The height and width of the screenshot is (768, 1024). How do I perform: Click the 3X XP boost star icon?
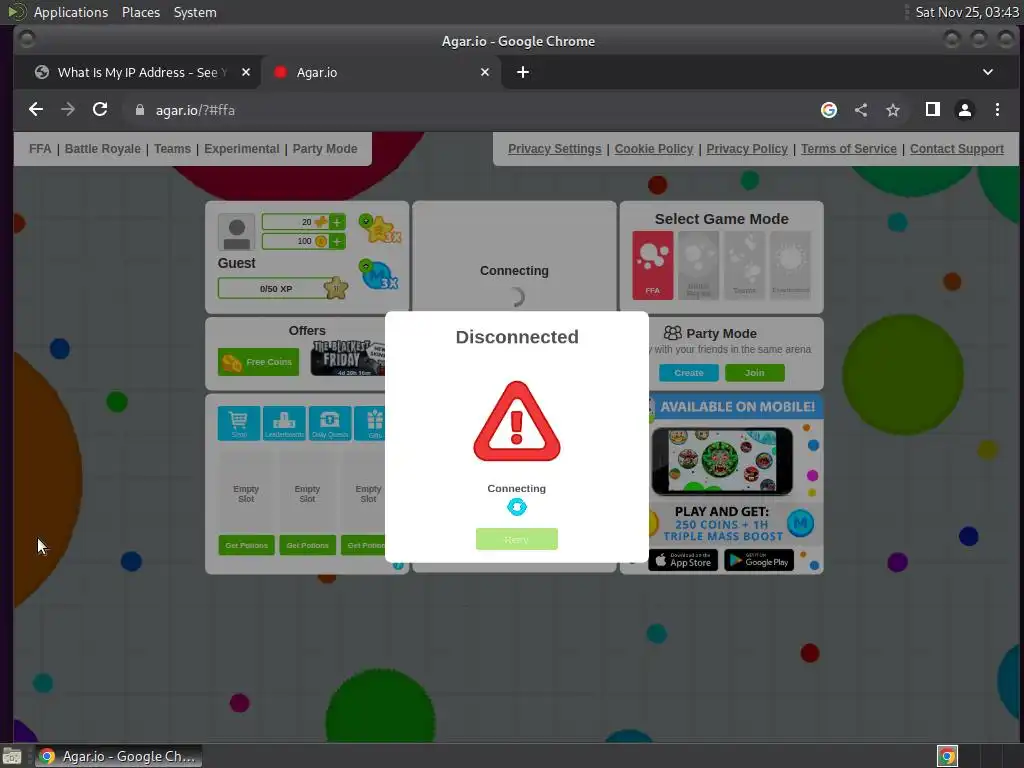[379, 229]
